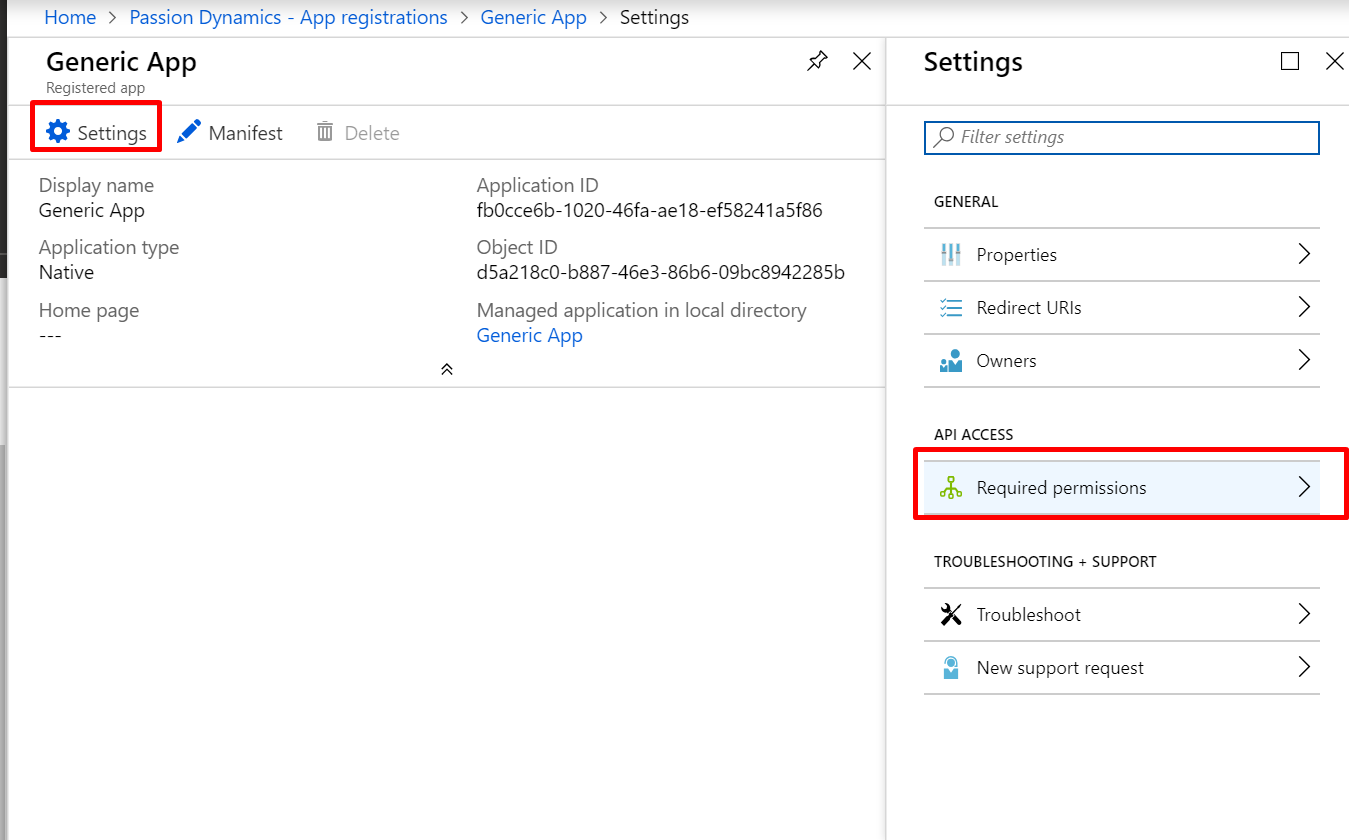
Task: Click the Properties sliders icon
Action: pos(950,255)
